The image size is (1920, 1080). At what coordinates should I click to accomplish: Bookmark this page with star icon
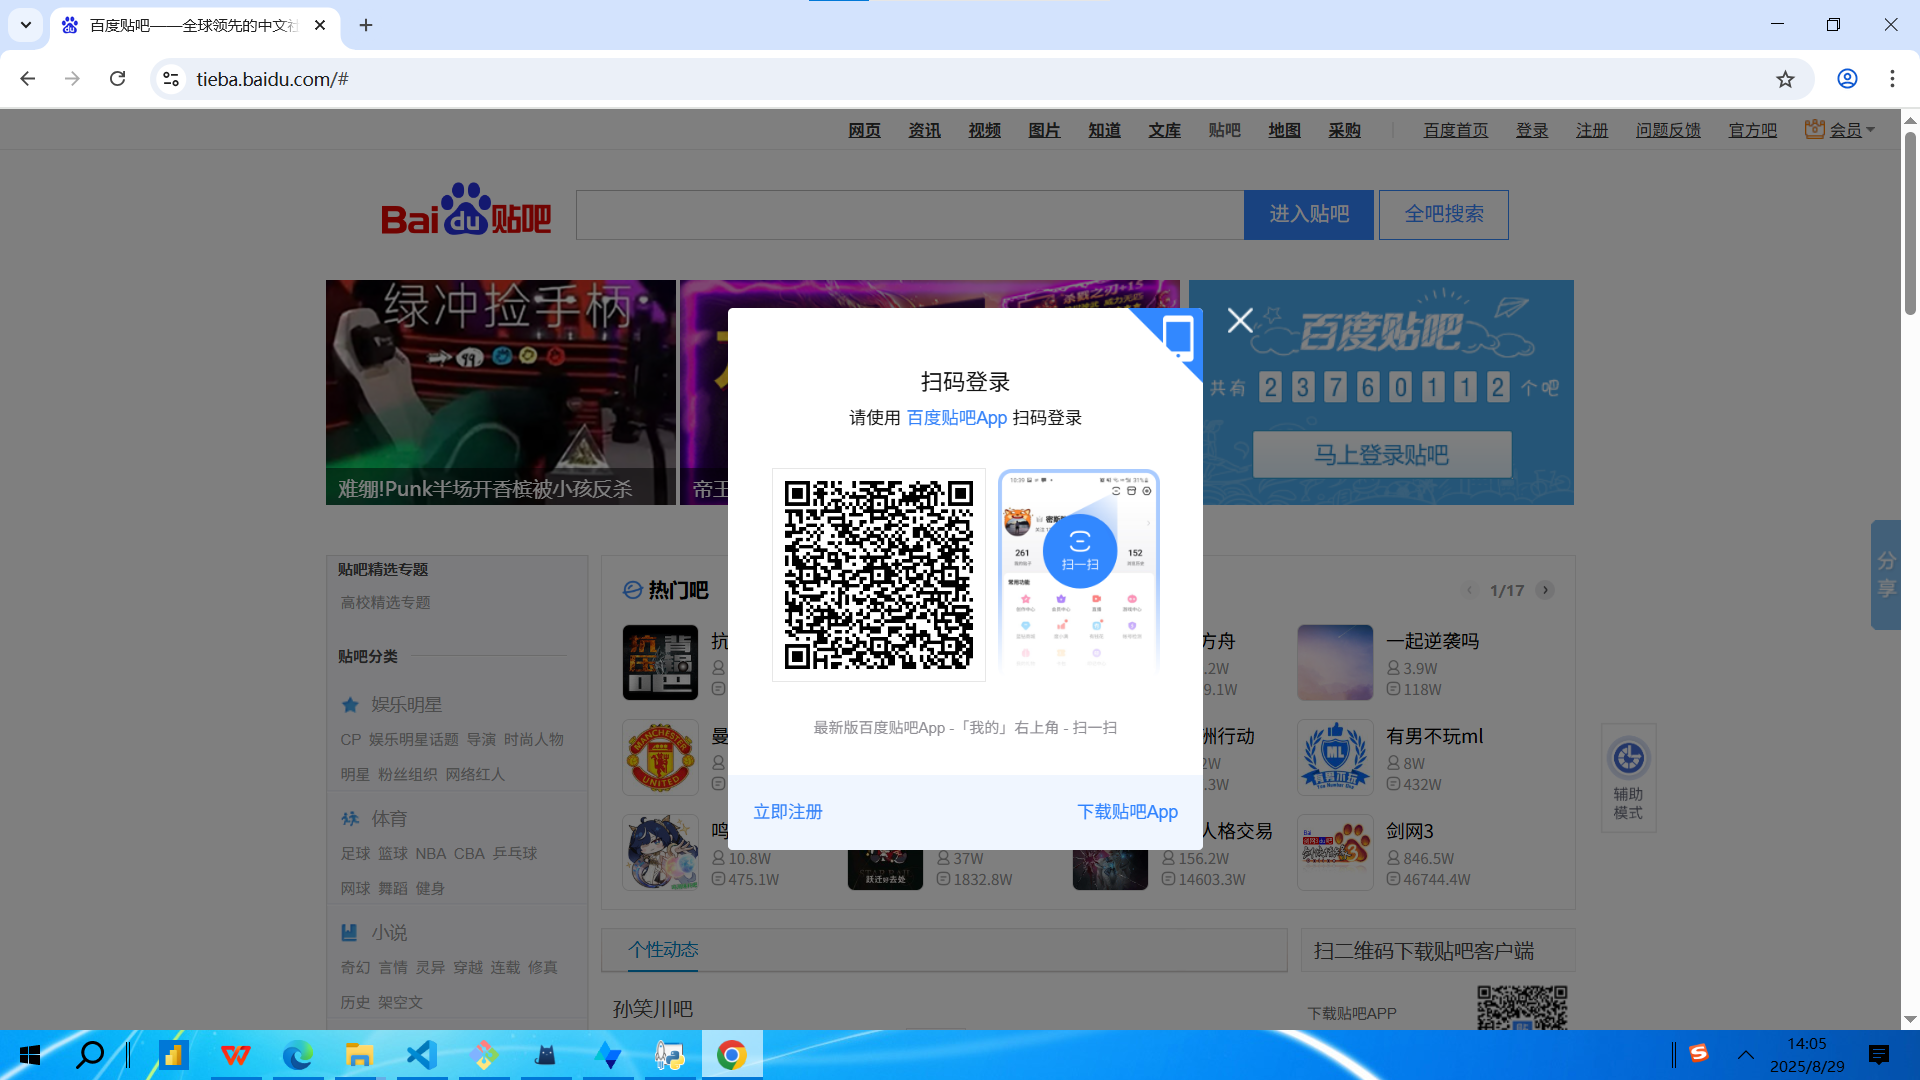(x=1785, y=79)
